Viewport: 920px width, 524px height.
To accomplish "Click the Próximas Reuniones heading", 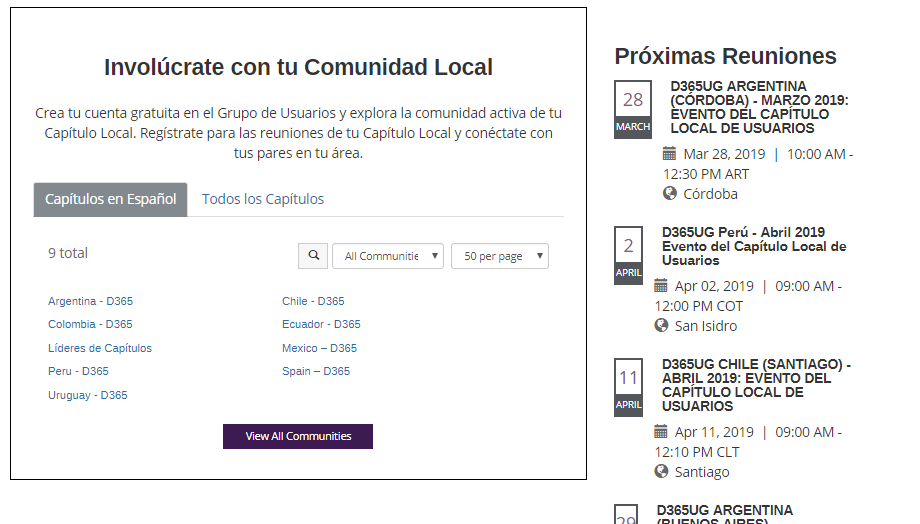I will click(725, 56).
